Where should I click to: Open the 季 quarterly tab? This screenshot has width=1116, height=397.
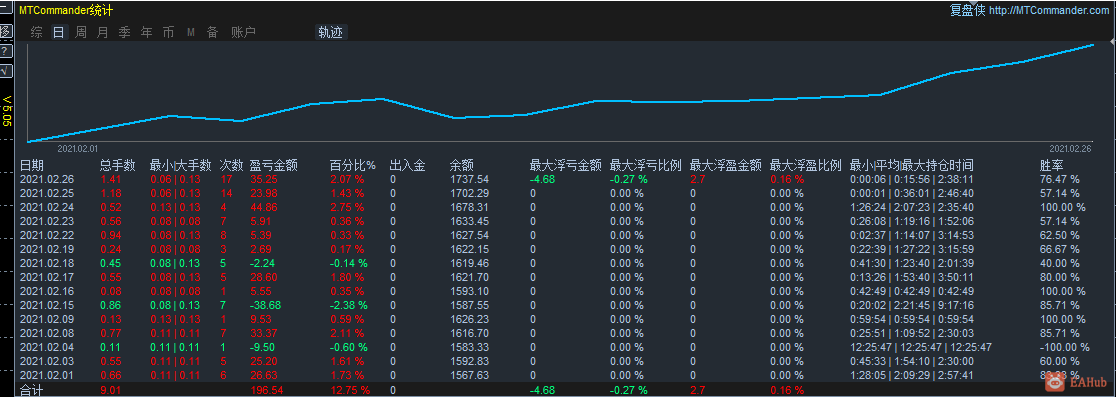pyautogui.click(x=125, y=32)
